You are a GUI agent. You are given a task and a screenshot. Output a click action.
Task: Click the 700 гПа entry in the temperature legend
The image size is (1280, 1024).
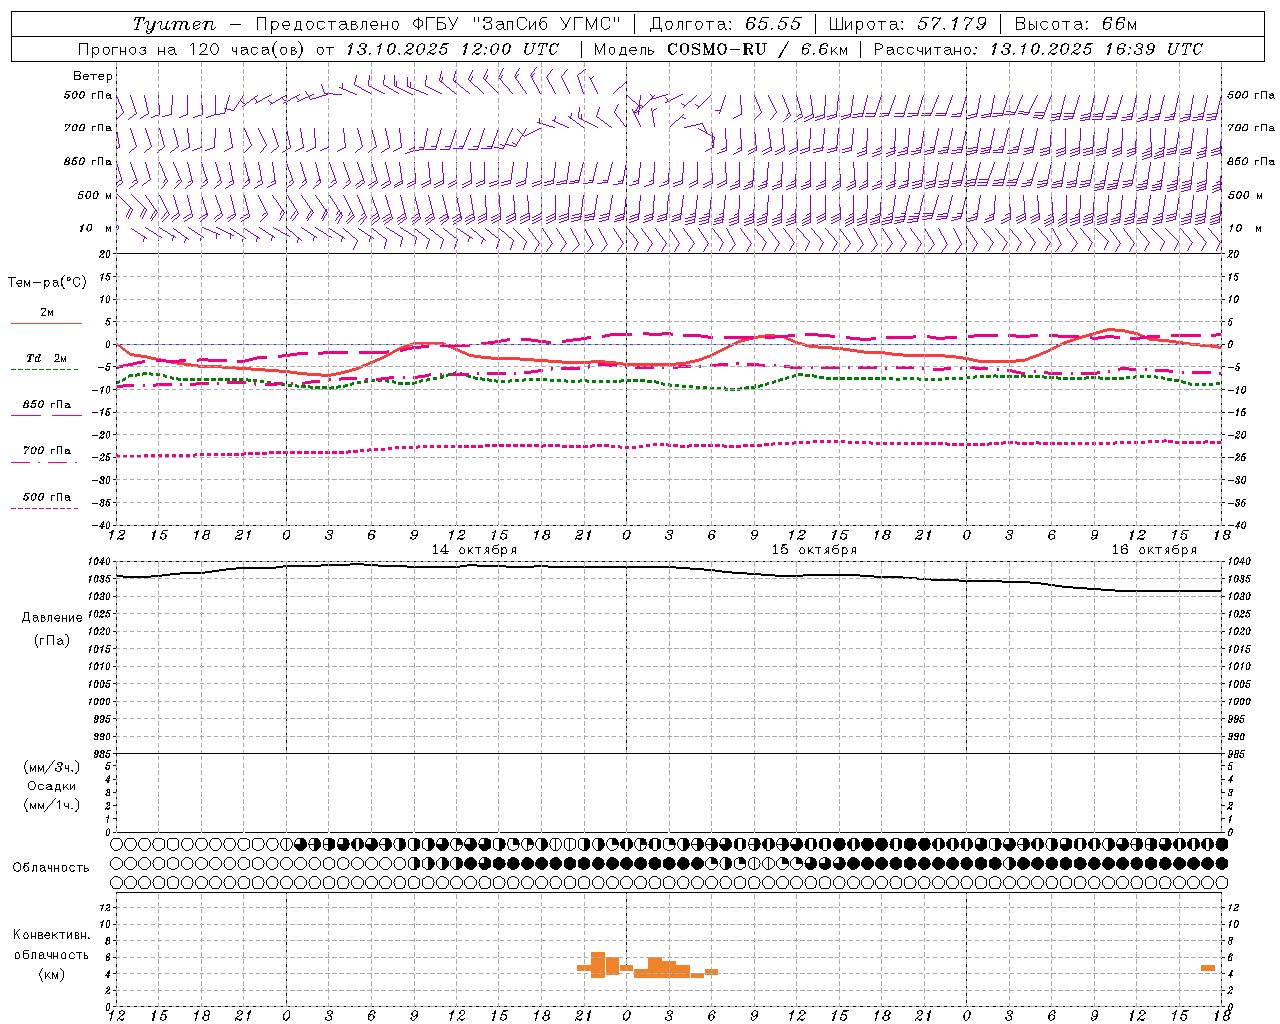(47, 450)
